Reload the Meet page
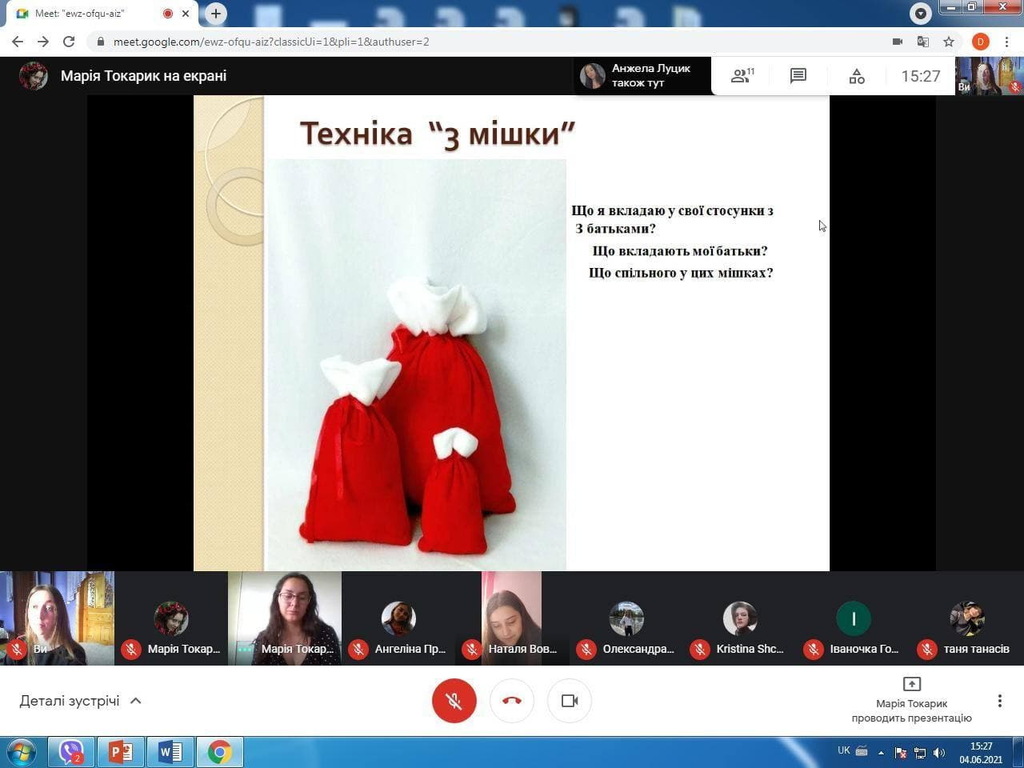 [x=68, y=42]
